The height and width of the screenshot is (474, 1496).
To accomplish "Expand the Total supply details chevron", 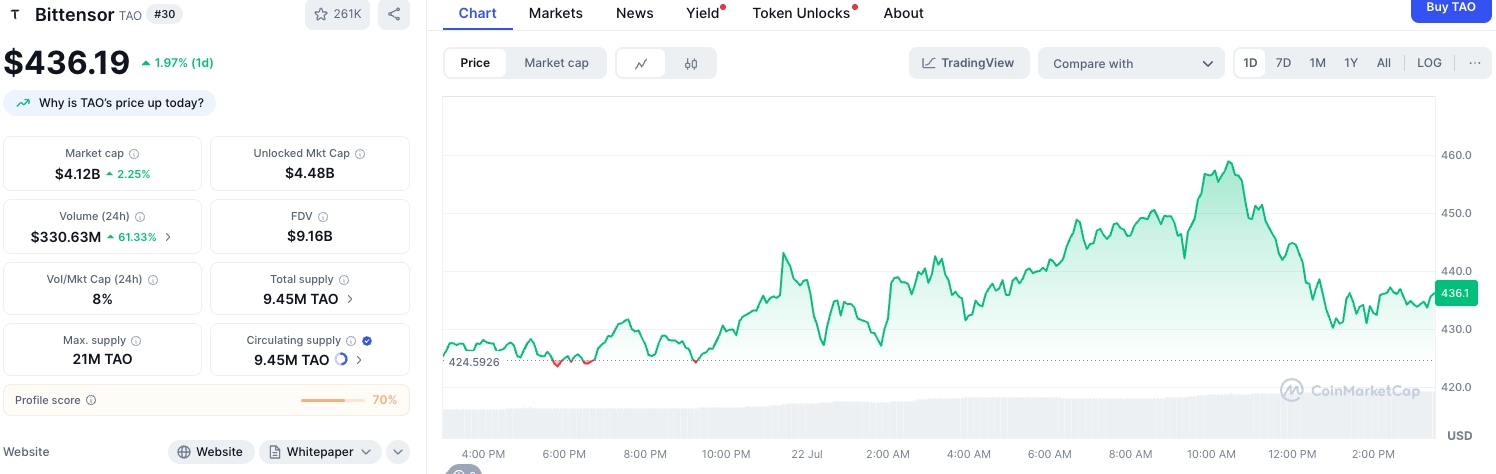I will [x=349, y=299].
